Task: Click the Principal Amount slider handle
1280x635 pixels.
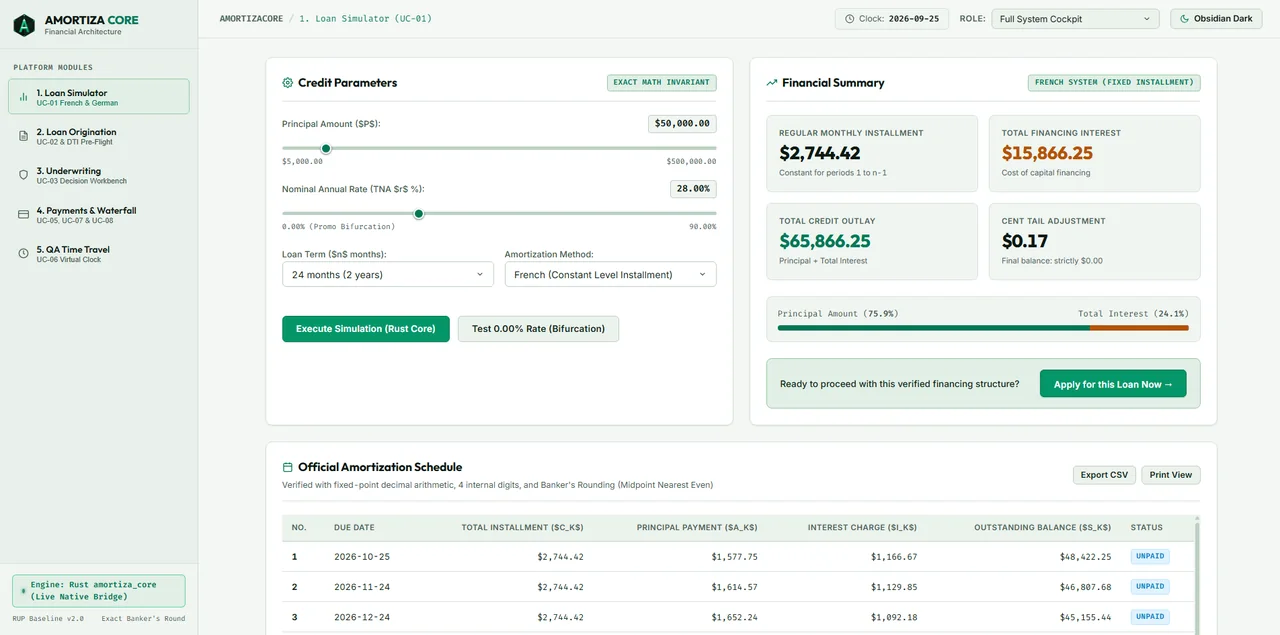Action: pyautogui.click(x=326, y=148)
